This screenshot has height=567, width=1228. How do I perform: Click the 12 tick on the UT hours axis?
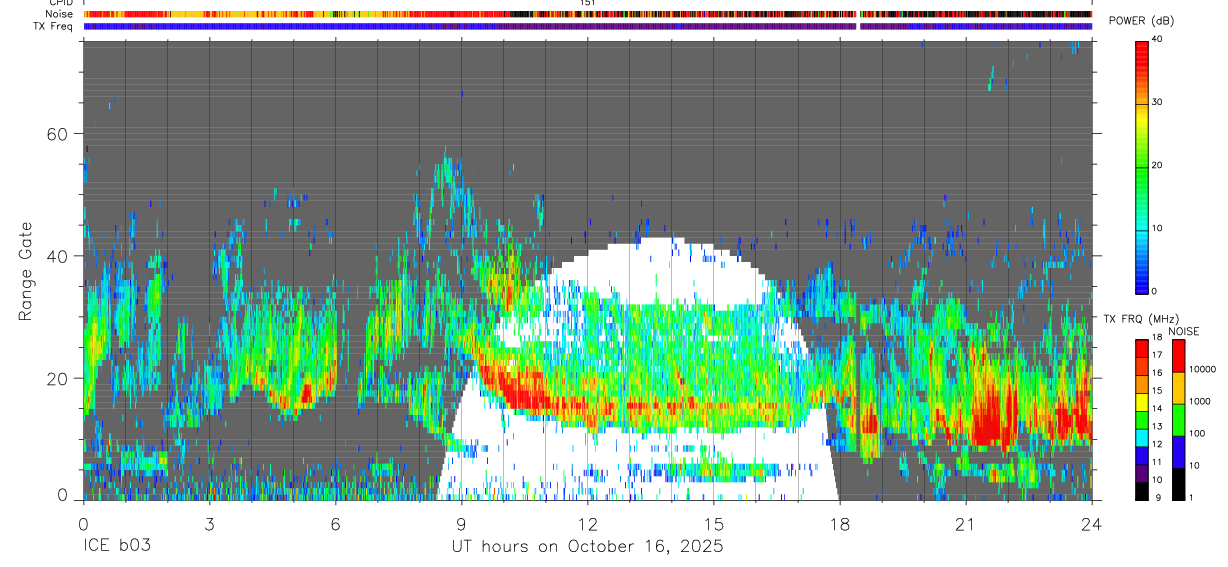coord(588,524)
